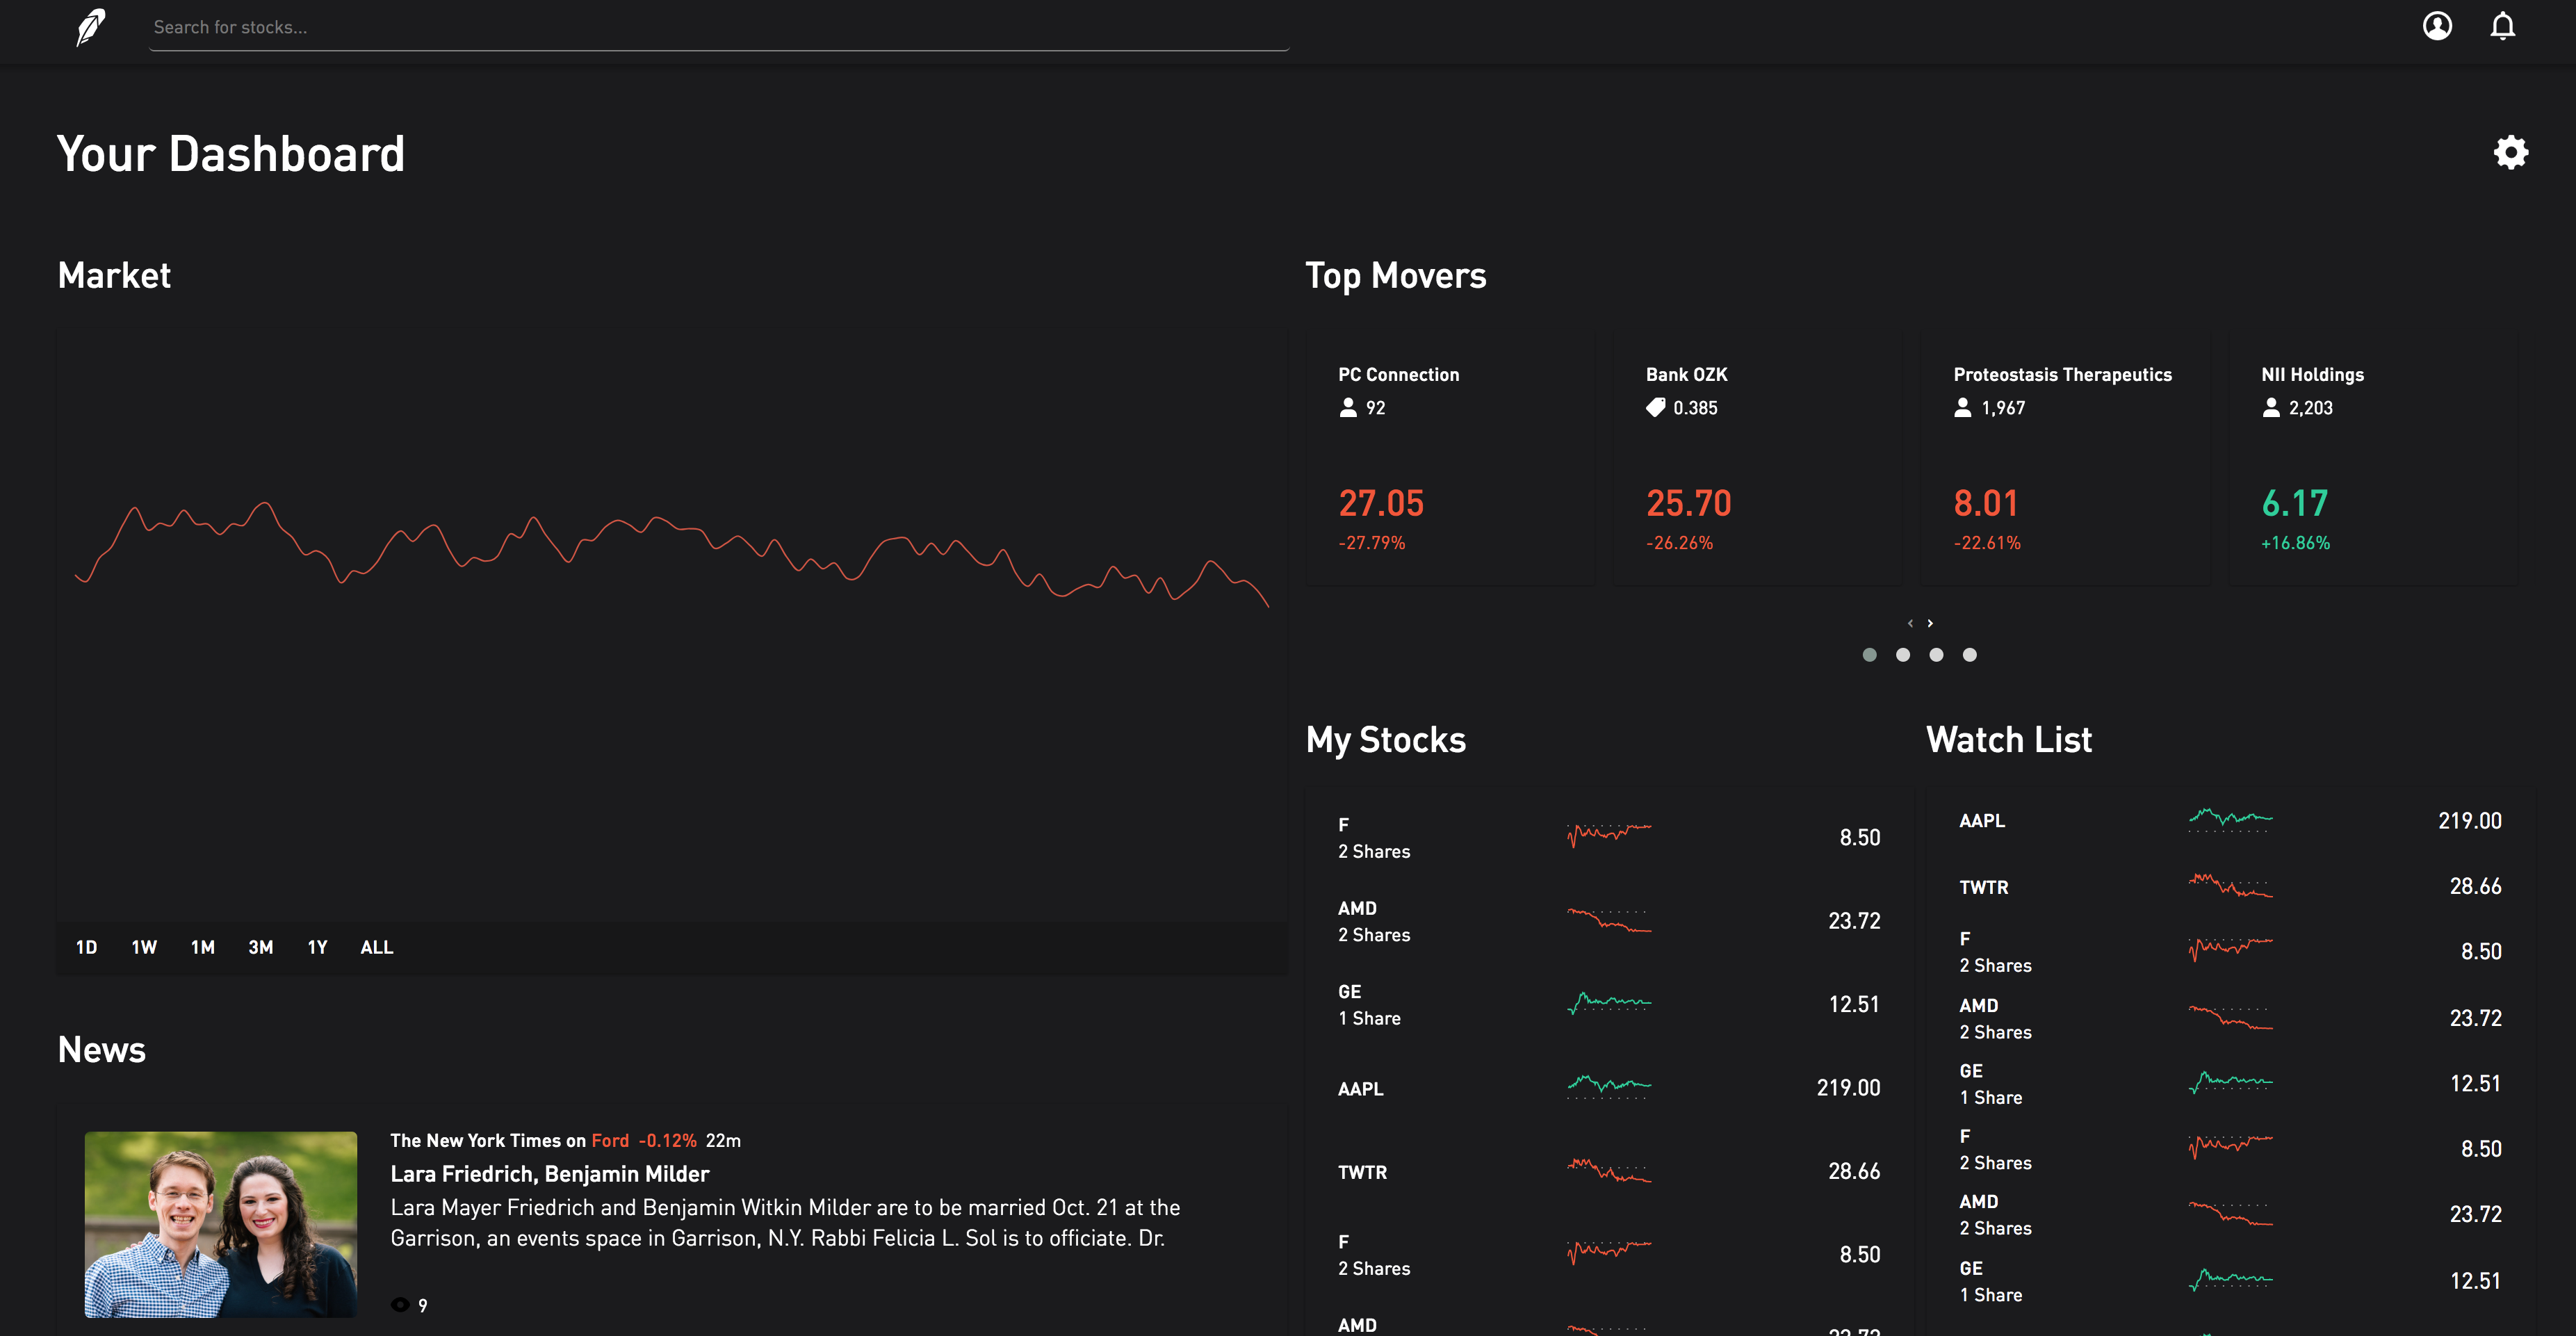Click the eye views icon under news article
This screenshot has height=1336, width=2576.
tap(400, 1305)
